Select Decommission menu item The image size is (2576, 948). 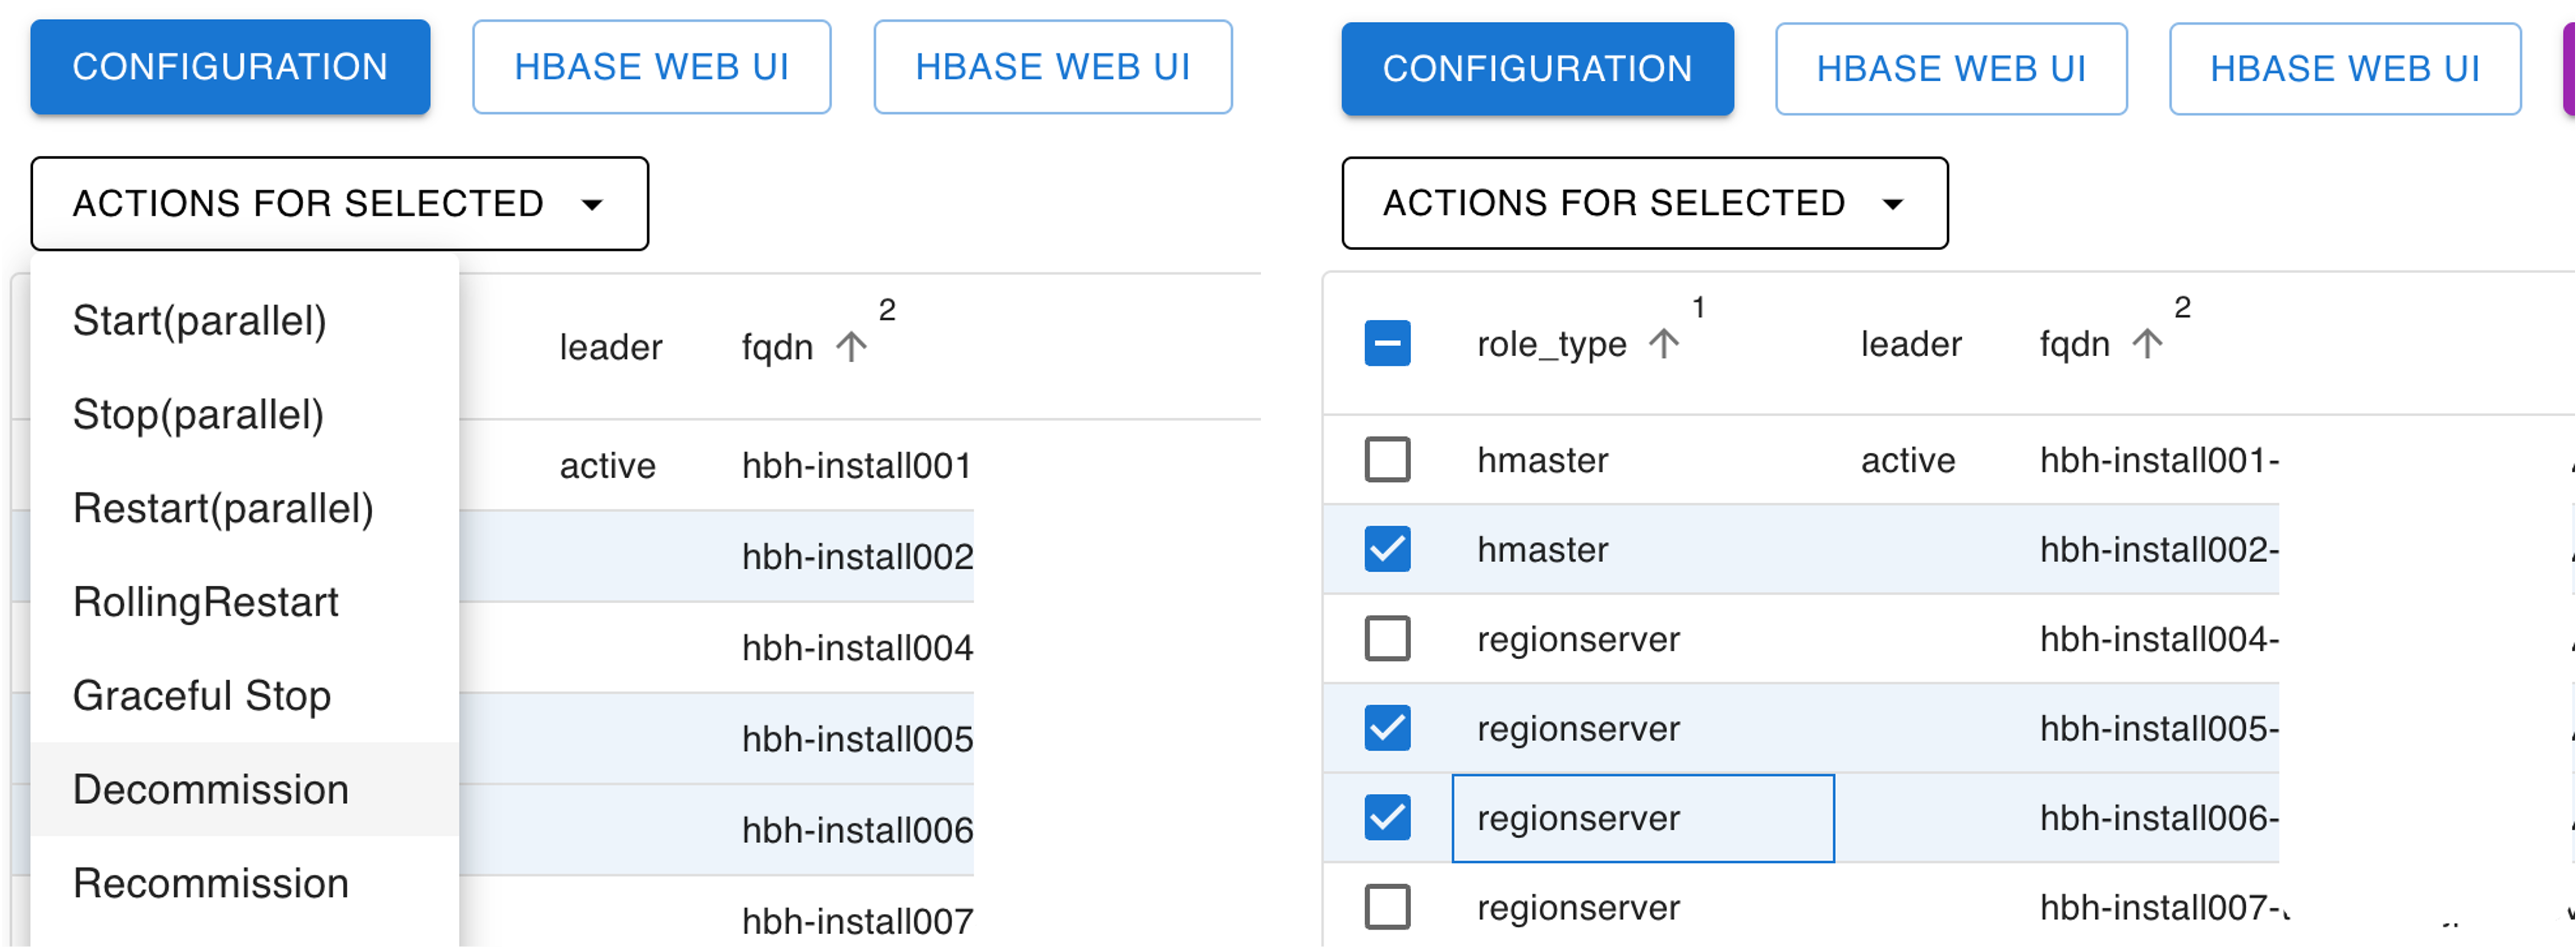point(245,790)
